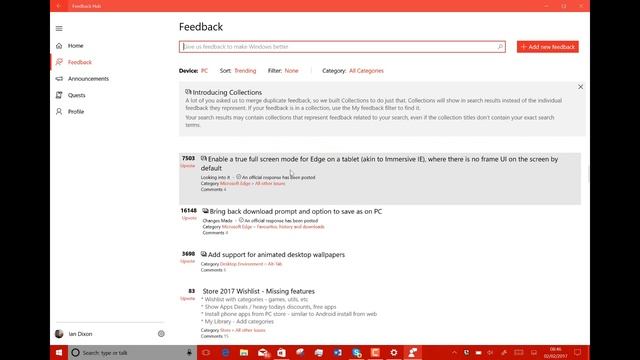640x360 pixels.
Task: Upvote the animated desktop wallpapers feedback
Action: [188, 261]
